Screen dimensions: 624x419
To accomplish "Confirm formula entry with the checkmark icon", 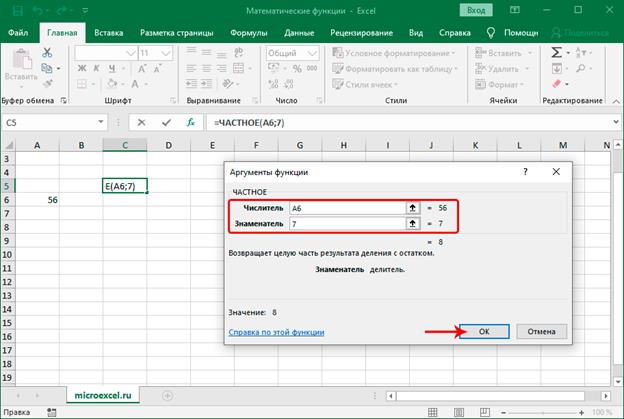I will 166,123.
